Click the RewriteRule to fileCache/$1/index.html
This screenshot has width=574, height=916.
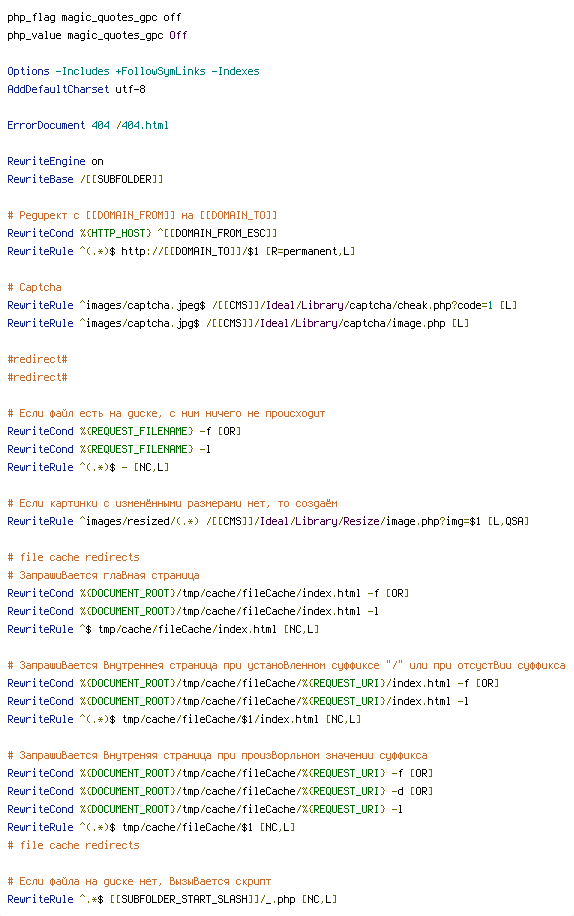[x=185, y=719]
